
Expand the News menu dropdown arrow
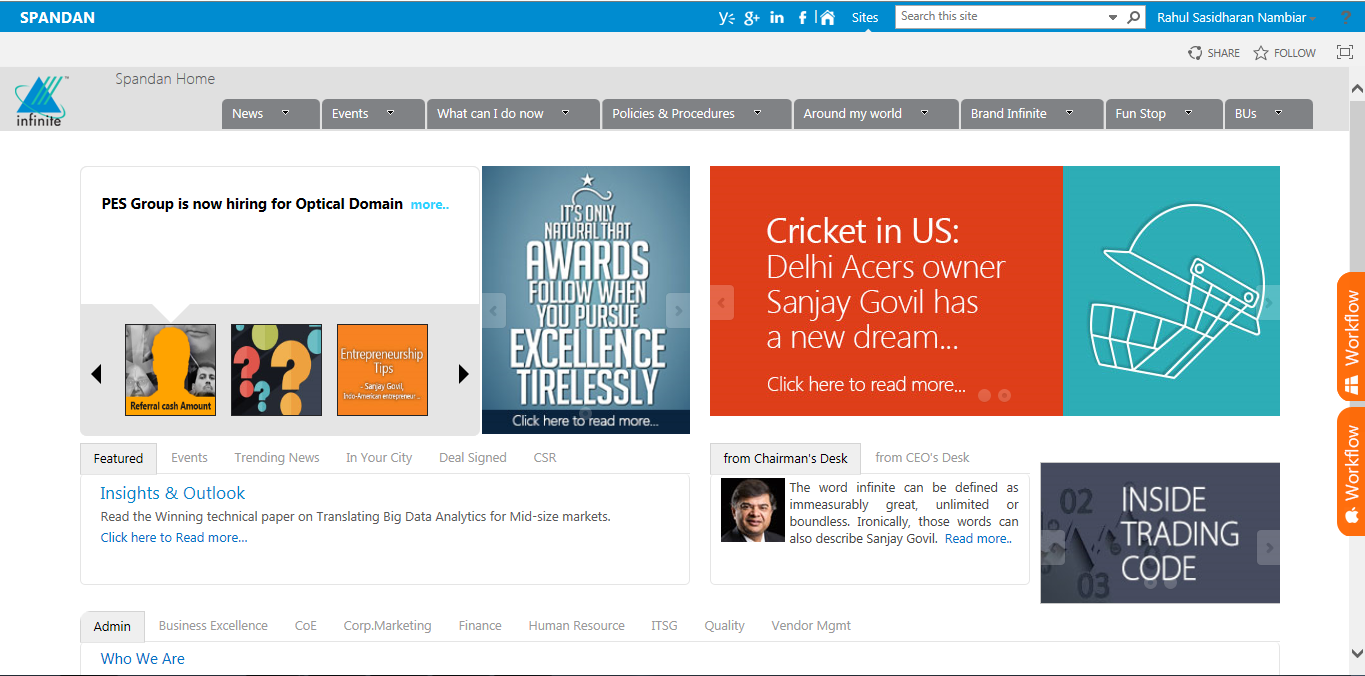point(286,113)
